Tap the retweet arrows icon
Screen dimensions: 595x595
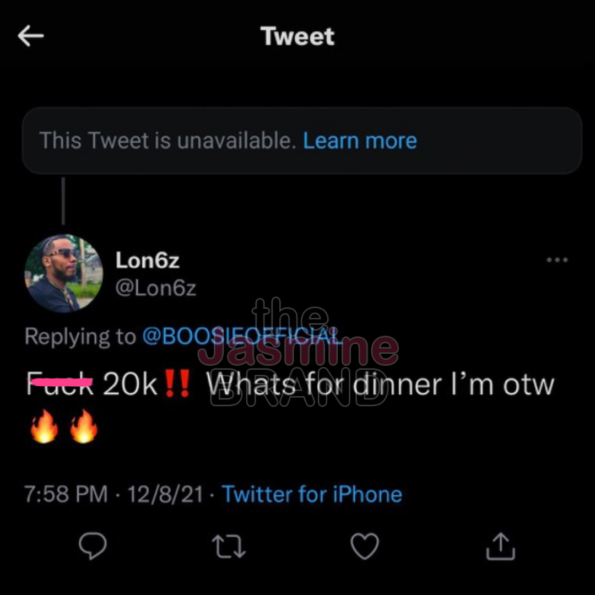click(x=228, y=546)
